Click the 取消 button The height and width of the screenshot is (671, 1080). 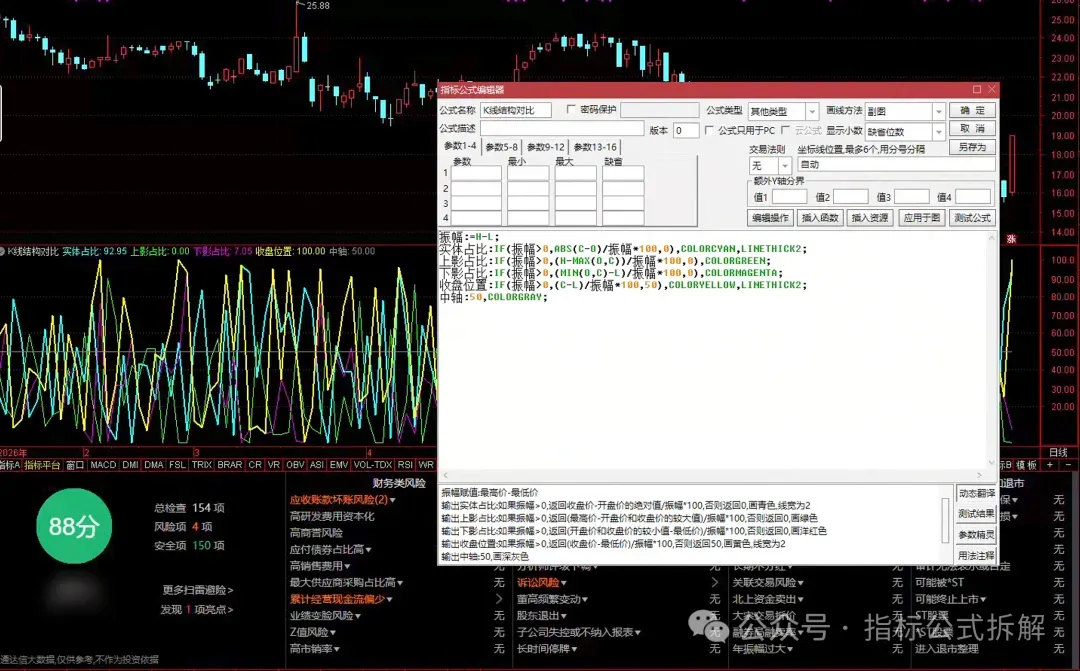pyautogui.click(x=972, y=128)
